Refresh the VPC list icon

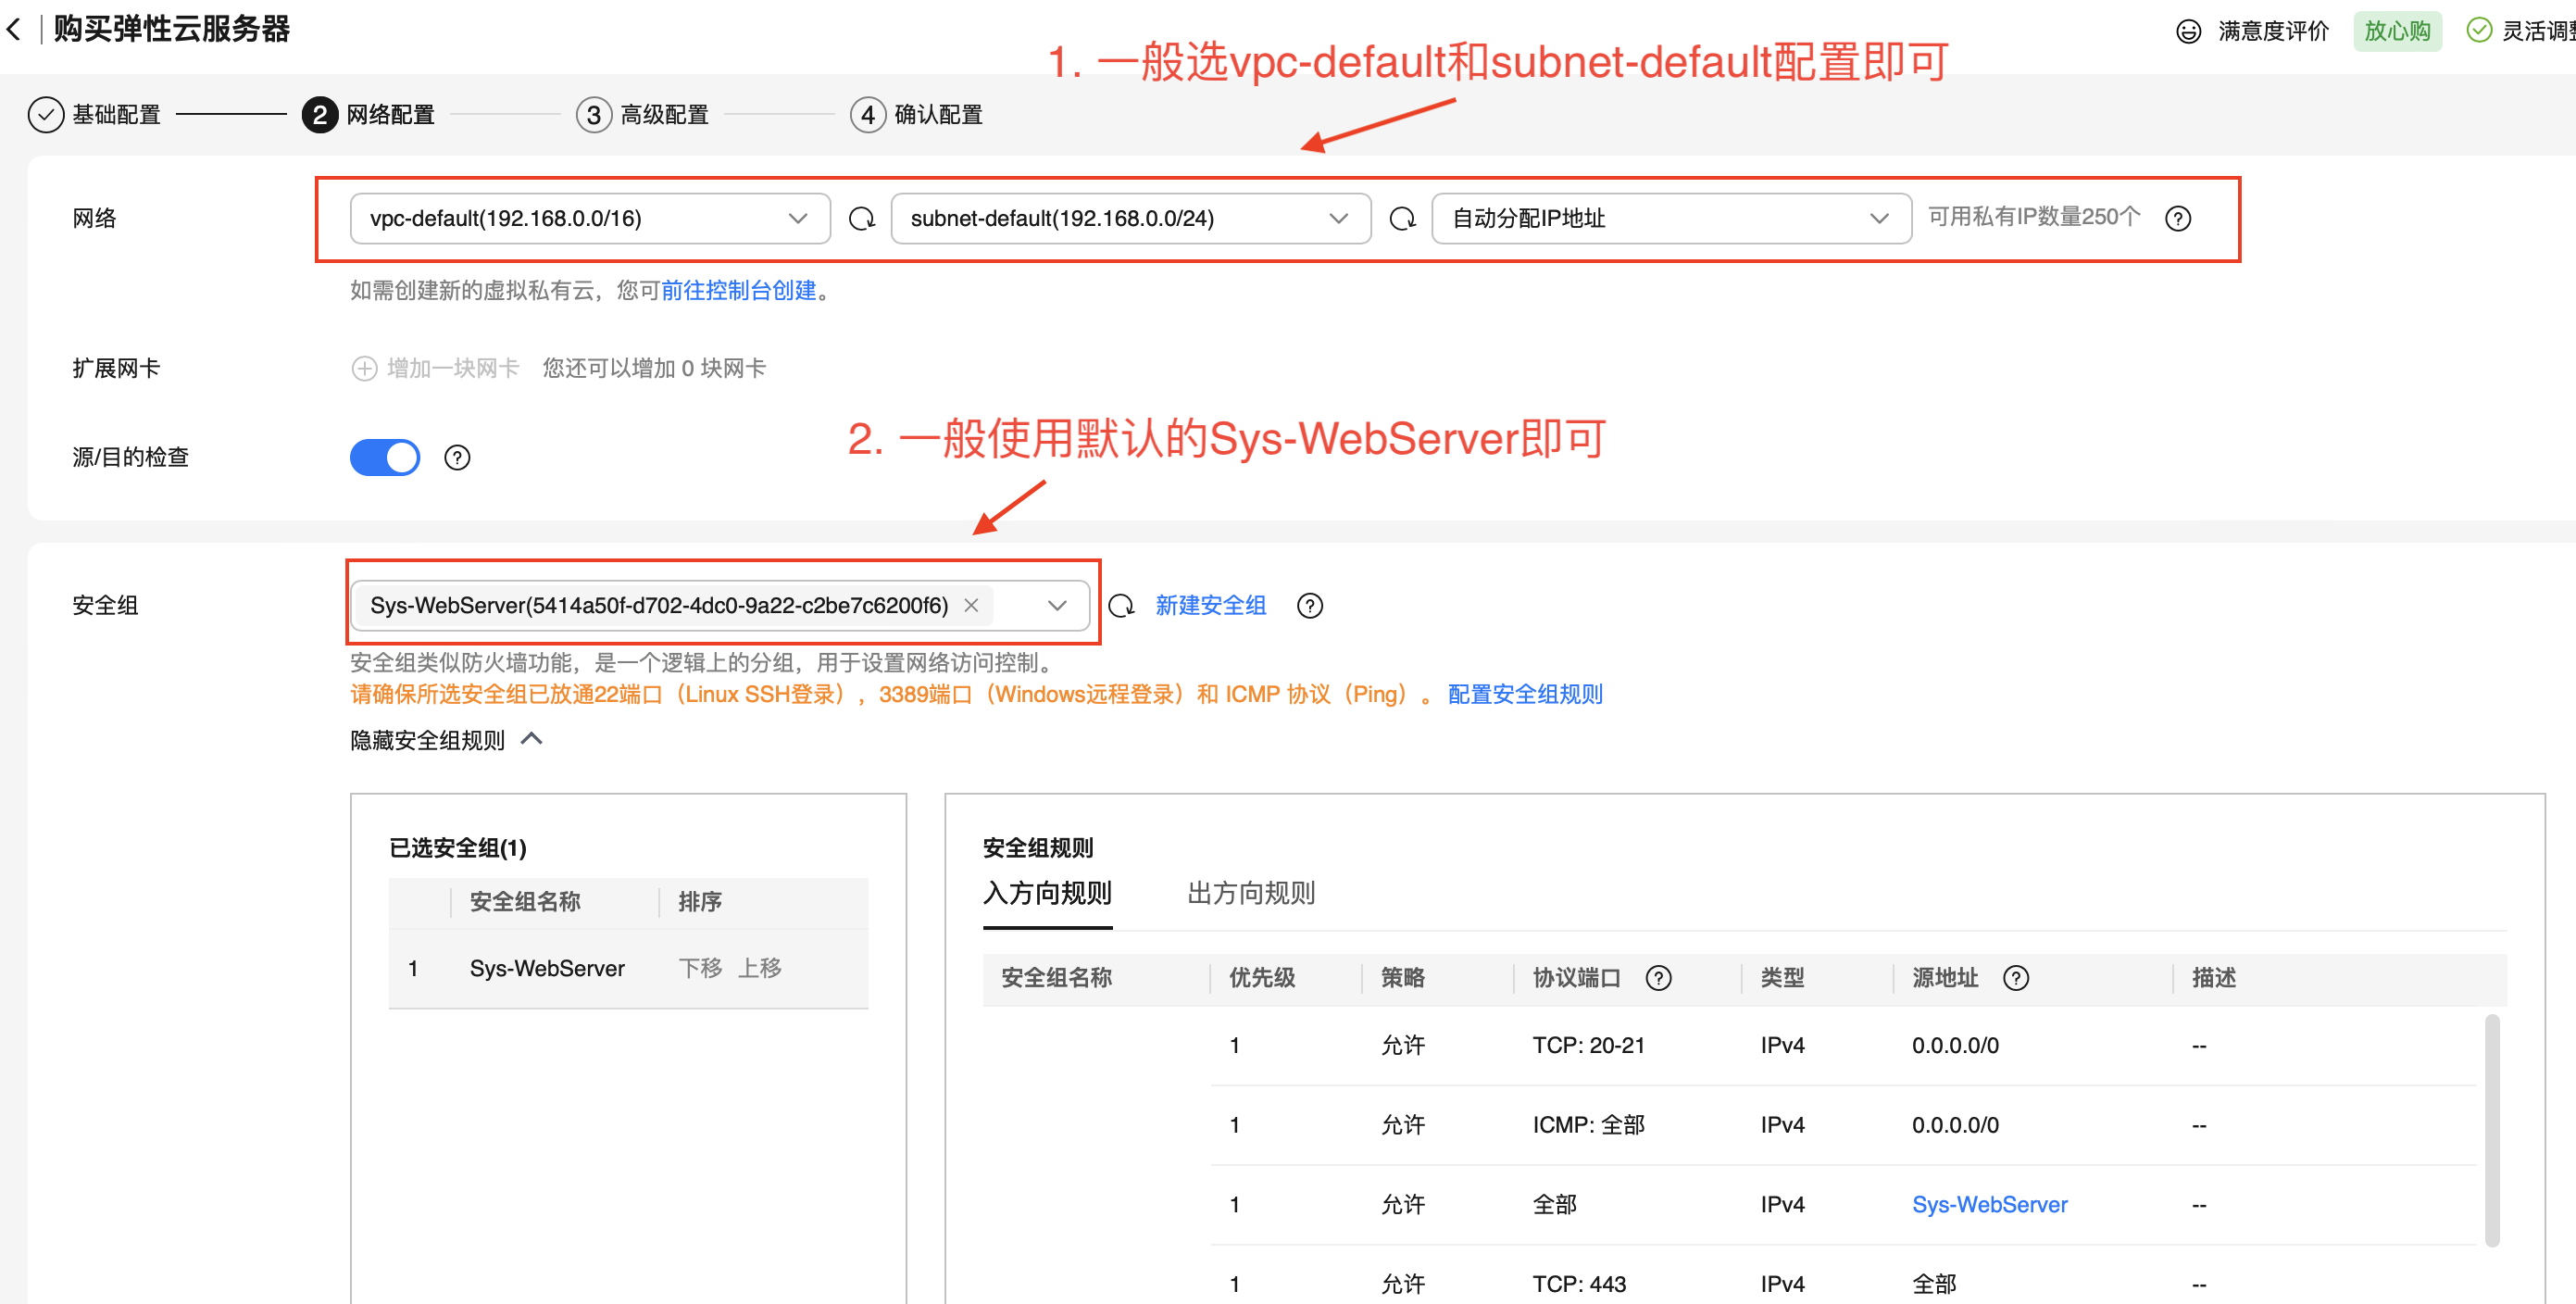[x=861, y=219]
